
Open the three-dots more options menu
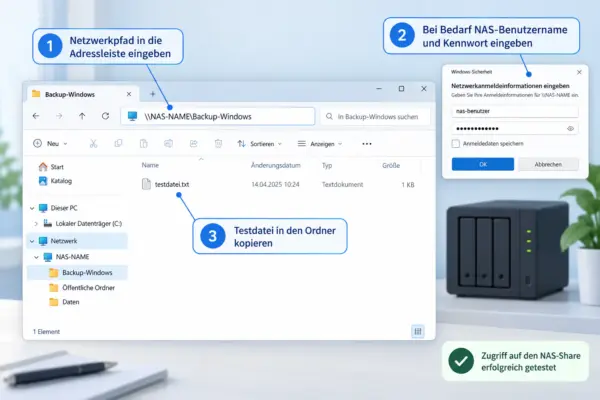pos(367,144)
